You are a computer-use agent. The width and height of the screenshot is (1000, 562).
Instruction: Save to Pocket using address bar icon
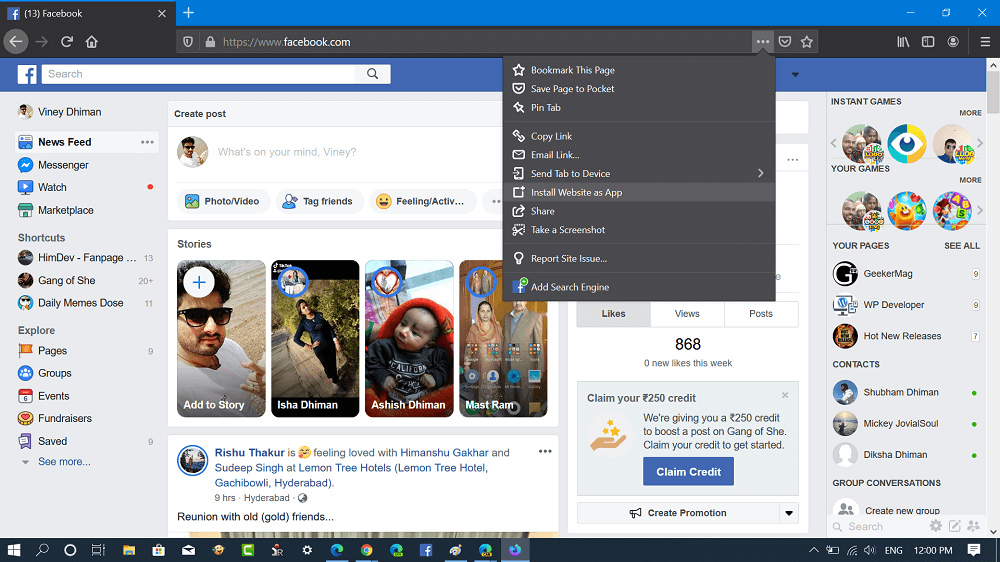785,42
